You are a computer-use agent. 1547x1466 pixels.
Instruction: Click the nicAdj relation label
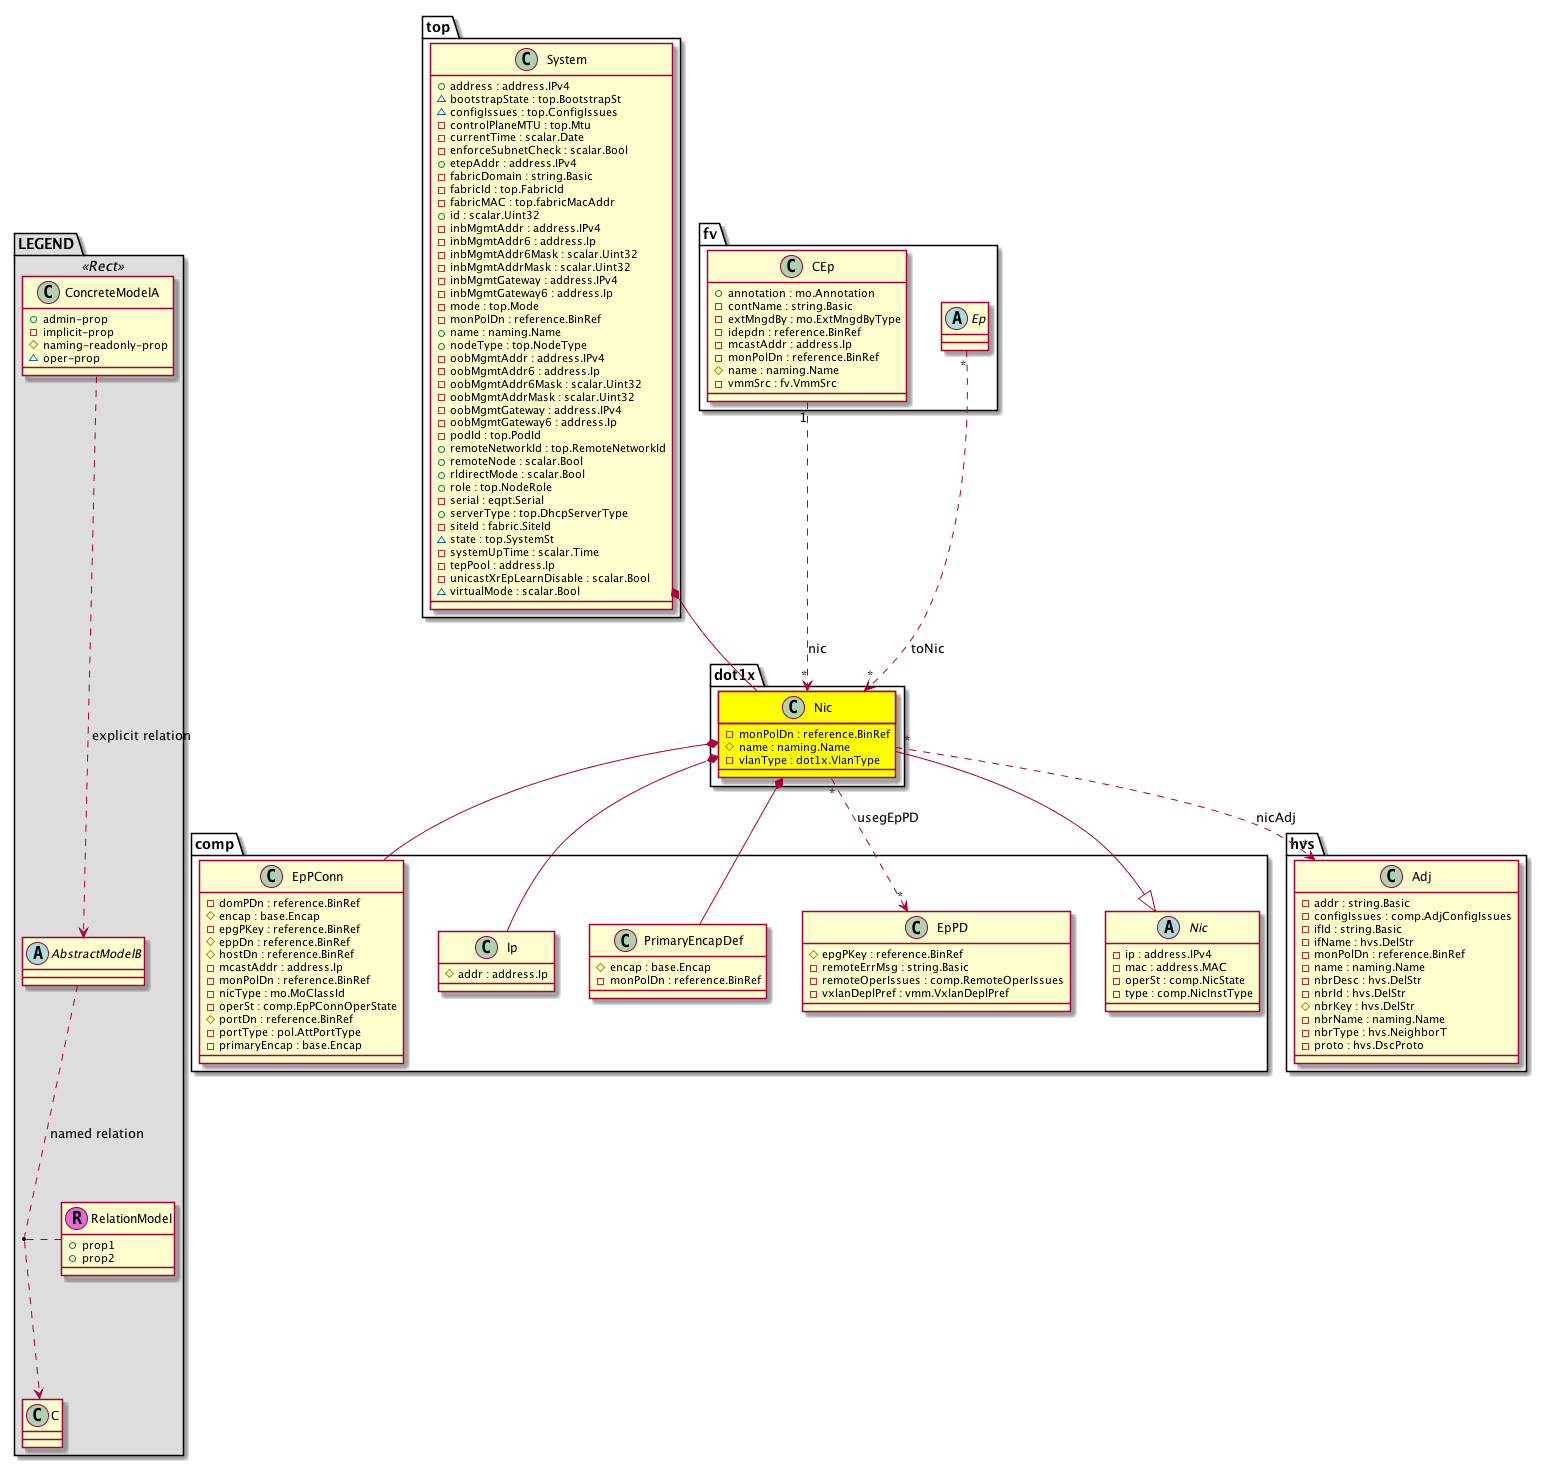(1275, 818)
